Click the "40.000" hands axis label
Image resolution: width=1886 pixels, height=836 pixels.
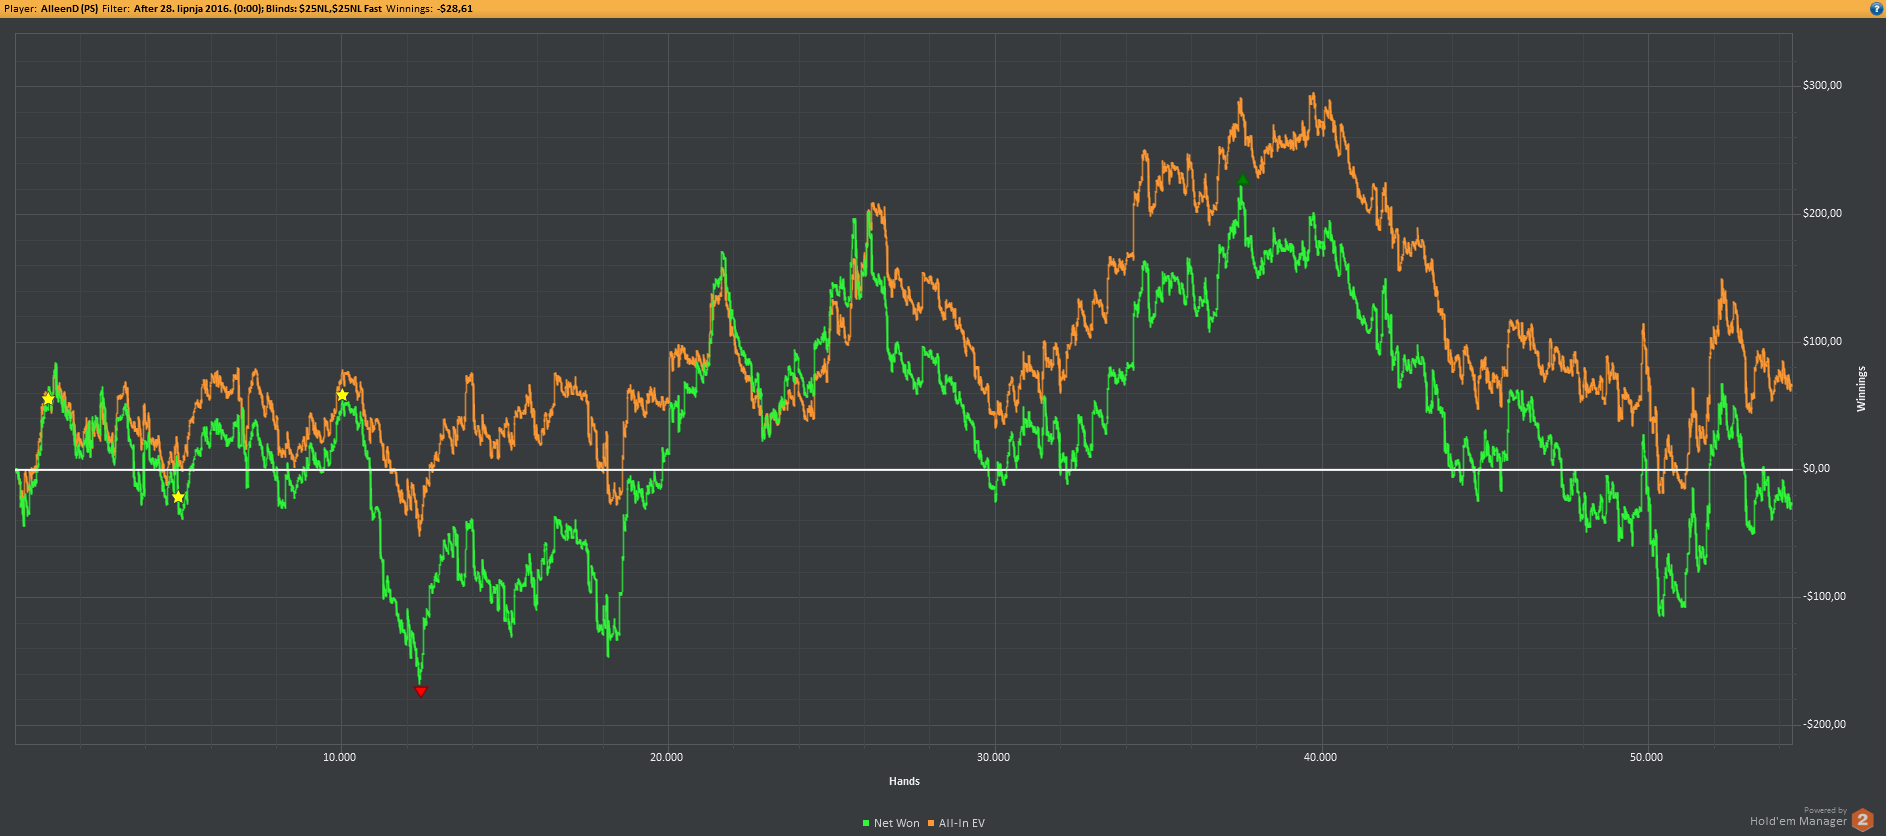1321,757
